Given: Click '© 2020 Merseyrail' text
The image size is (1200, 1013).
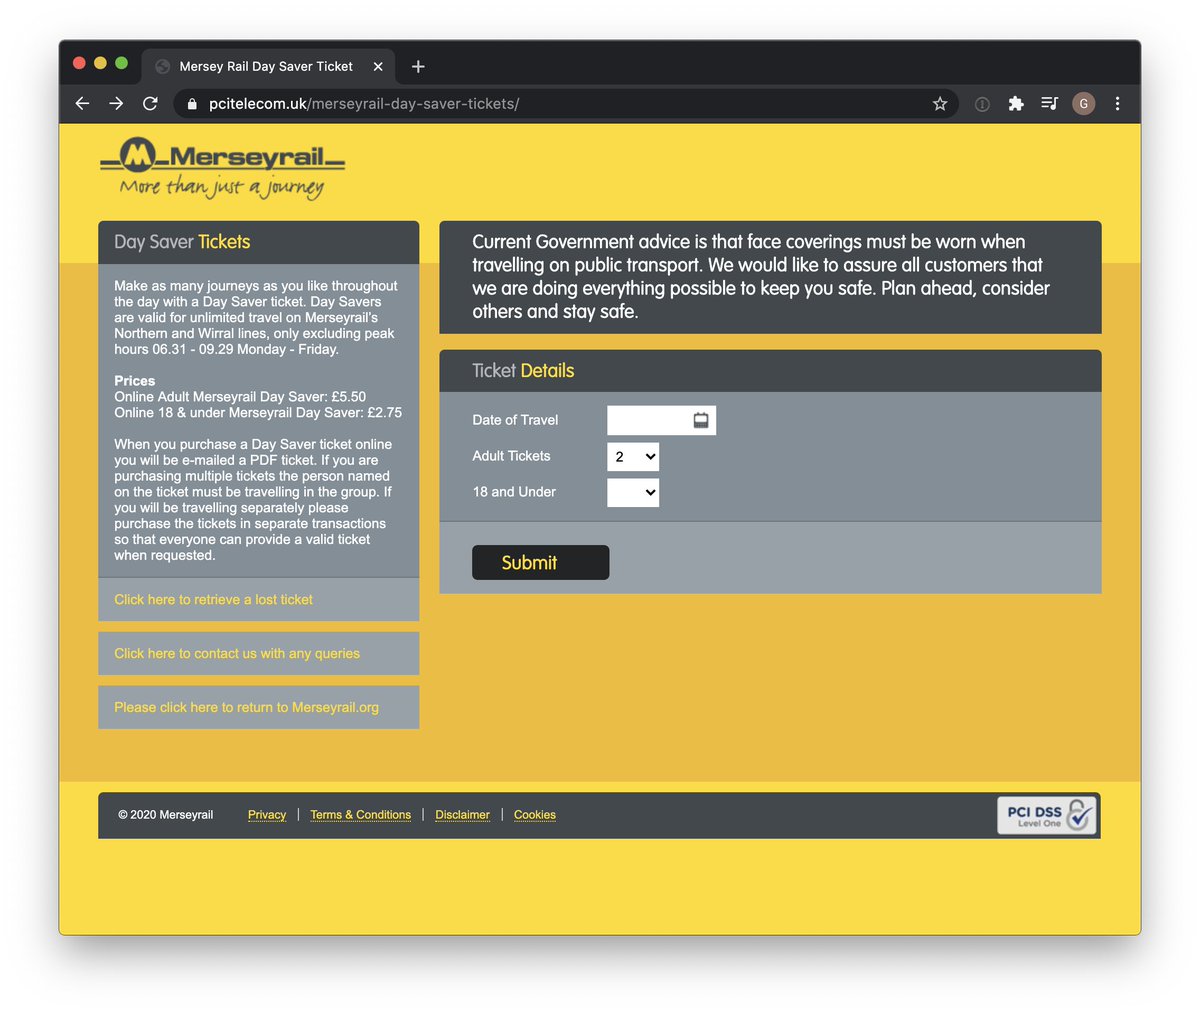Looking at the screenshot, I should click(165, 815).
